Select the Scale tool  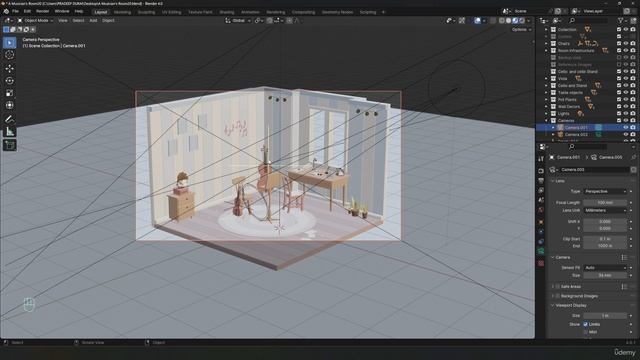point(10,93)
